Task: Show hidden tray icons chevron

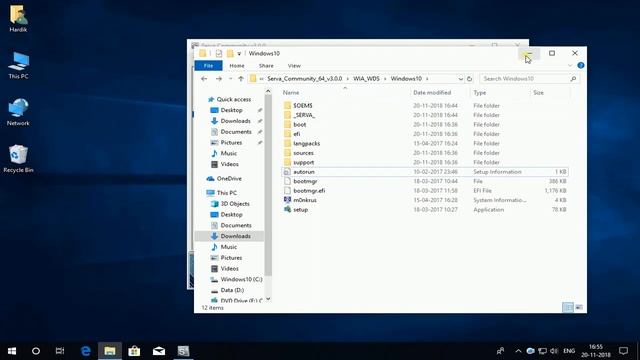Action: point(518,351)
